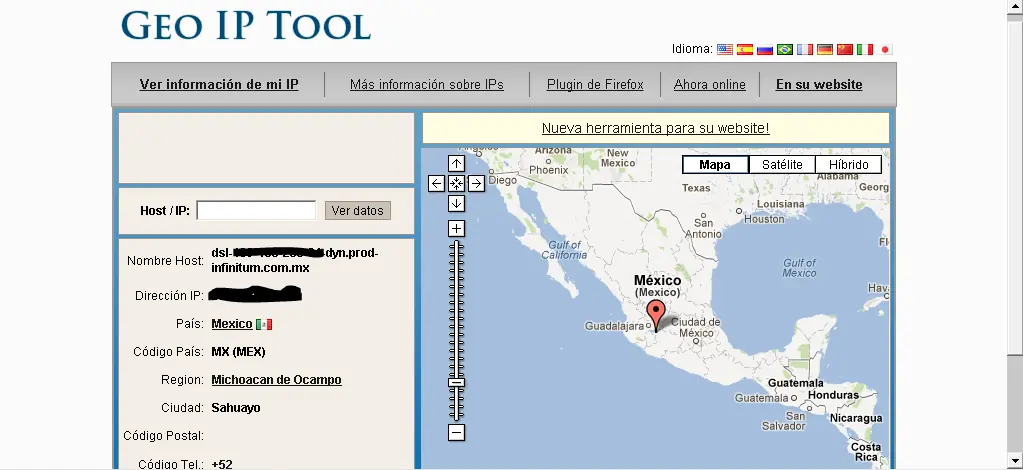This screenshot has height=470, width=1023.
Task: Click the +52 telephone code value
Action: point(222,464)
